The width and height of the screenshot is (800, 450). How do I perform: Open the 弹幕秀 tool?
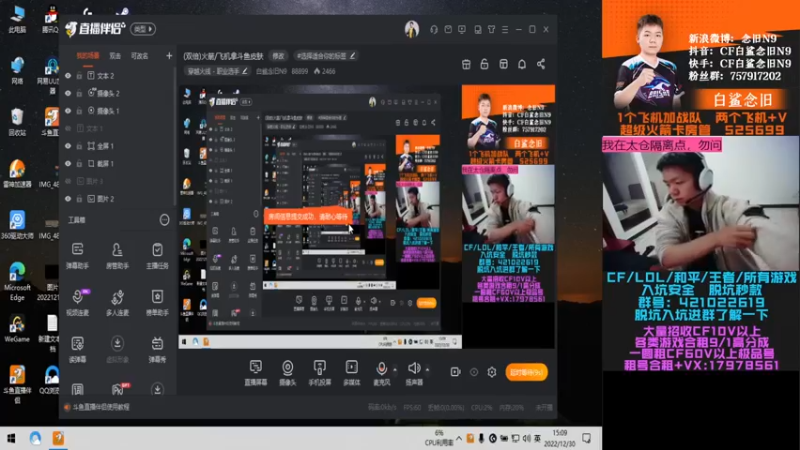tap(157, 348)
